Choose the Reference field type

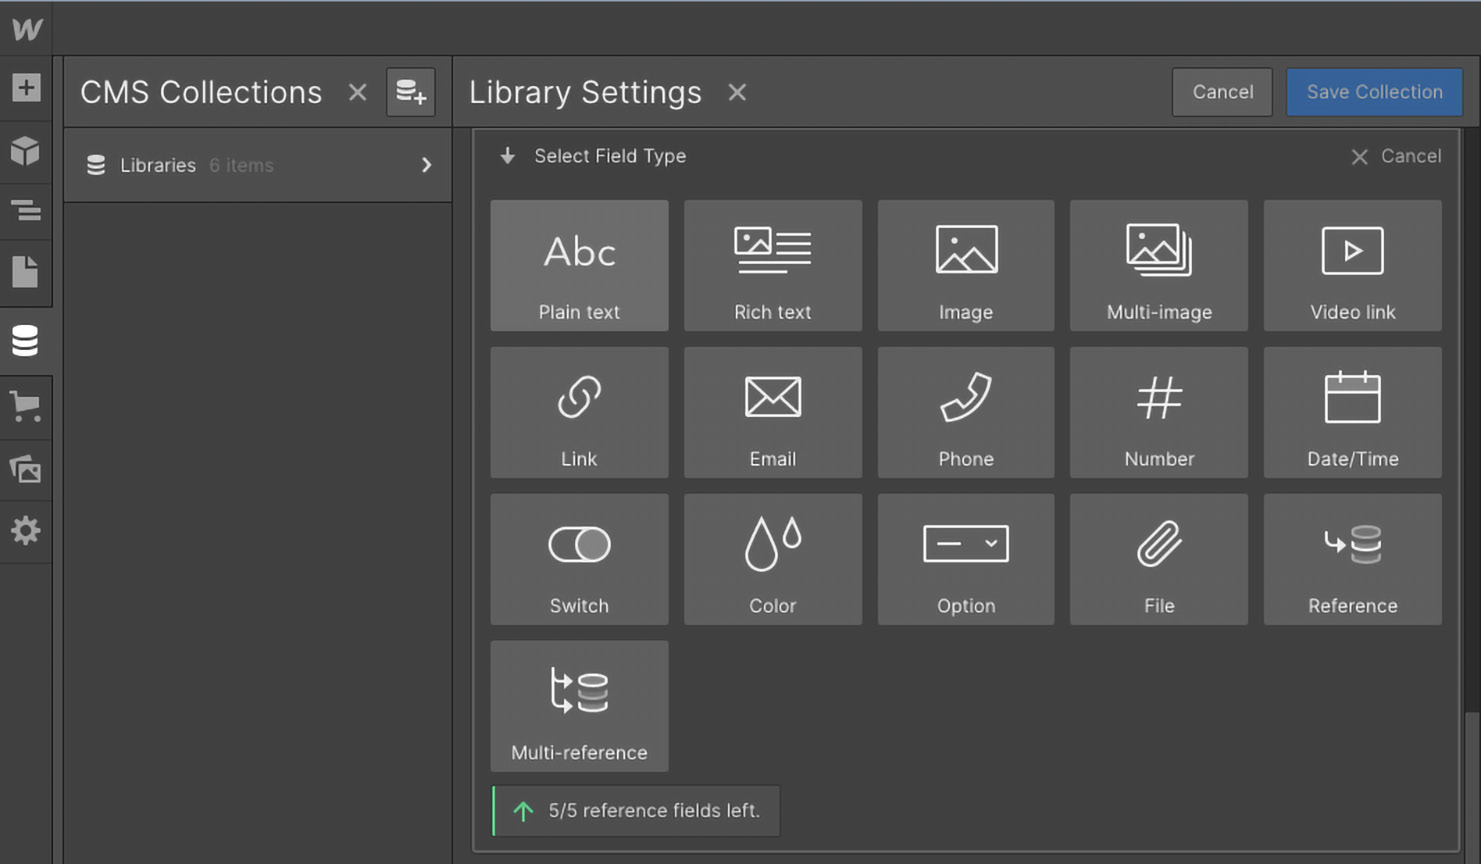tap(1352, 558)
